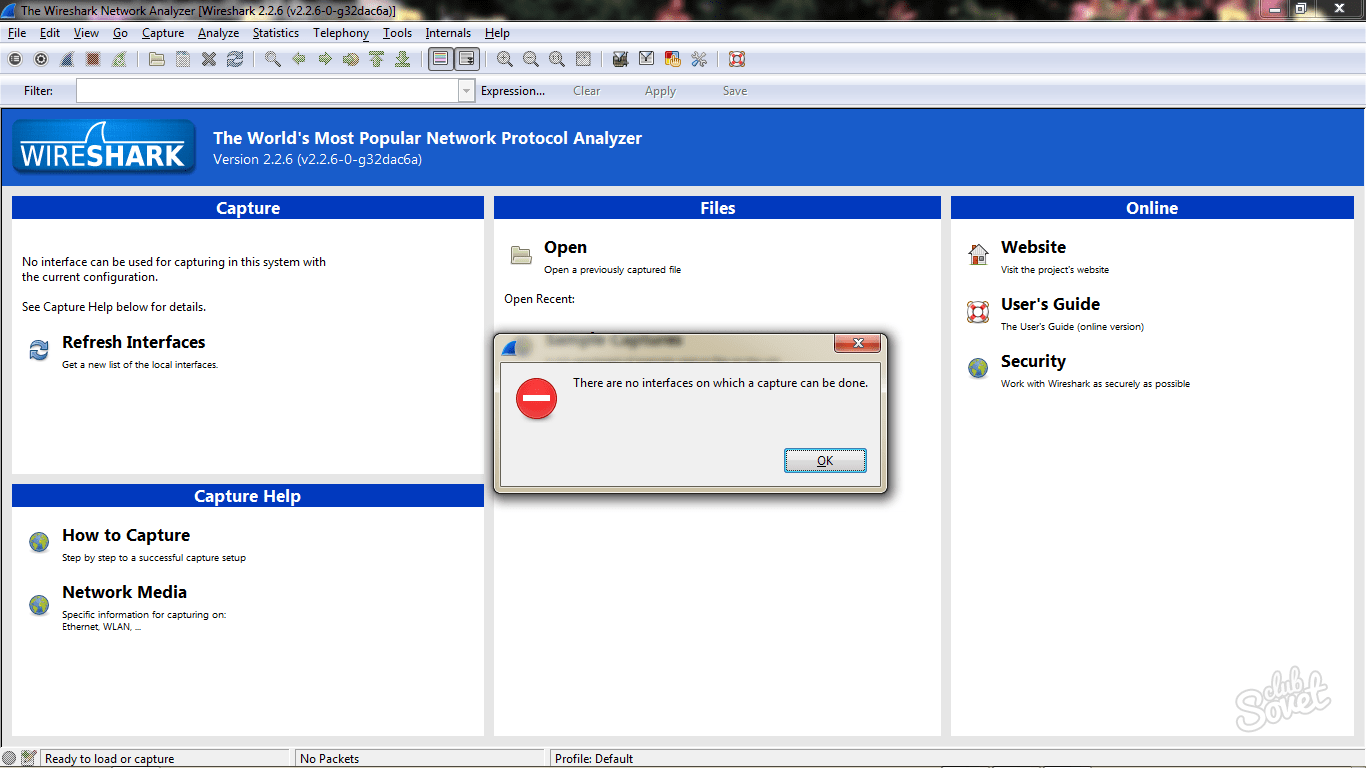Click Refresh Interfaces link
Image resolution: width=1366 pixels, height=768 pixels.
(133, 342)
